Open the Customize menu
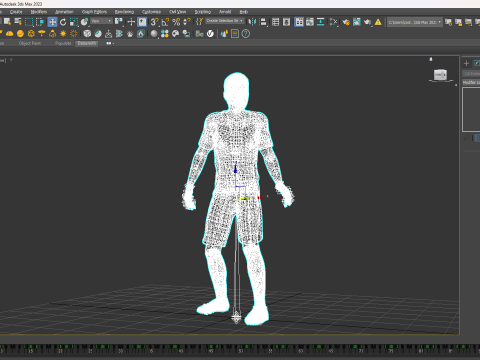Image resolution: width=480 pixels, height=360 pixels. (x=151, y=12)
